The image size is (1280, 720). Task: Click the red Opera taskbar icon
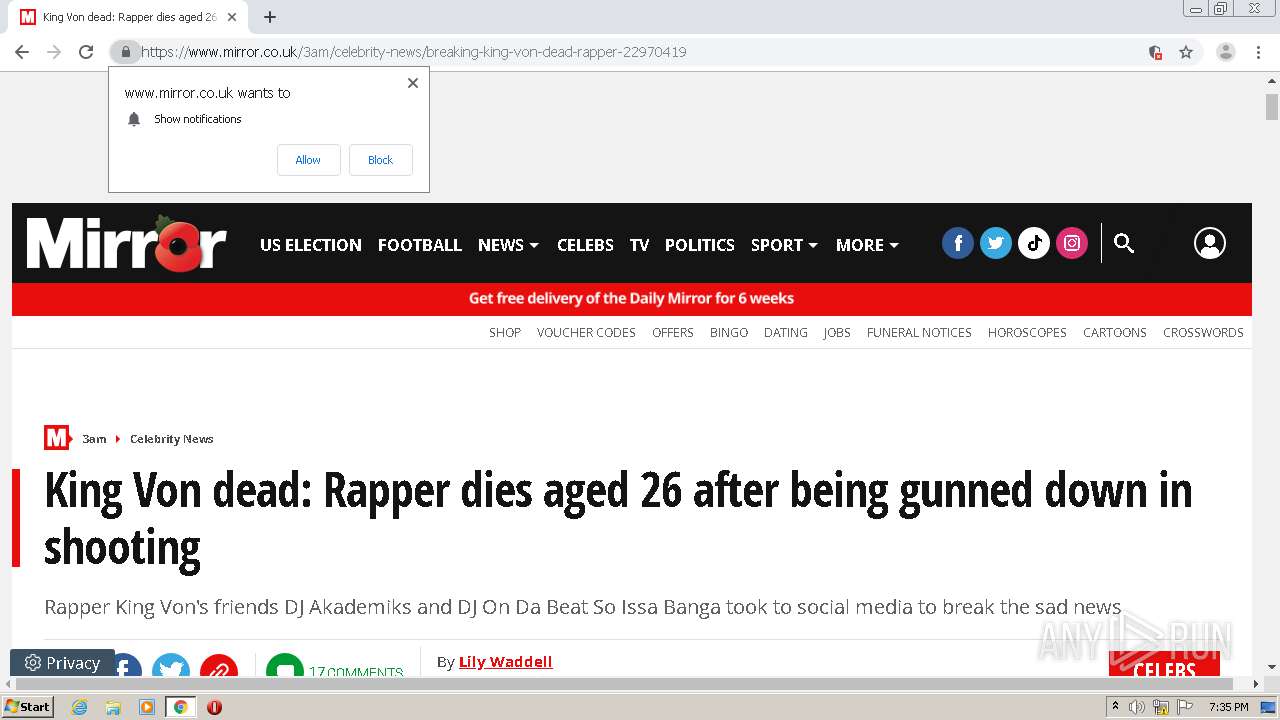click(214, 707)
